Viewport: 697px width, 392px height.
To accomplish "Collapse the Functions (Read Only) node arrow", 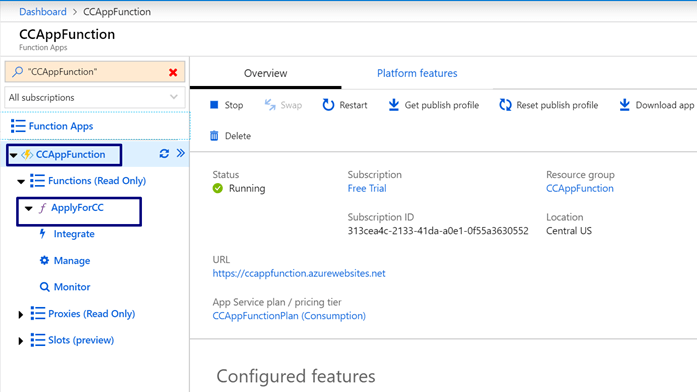I will (x=21, y=181).
